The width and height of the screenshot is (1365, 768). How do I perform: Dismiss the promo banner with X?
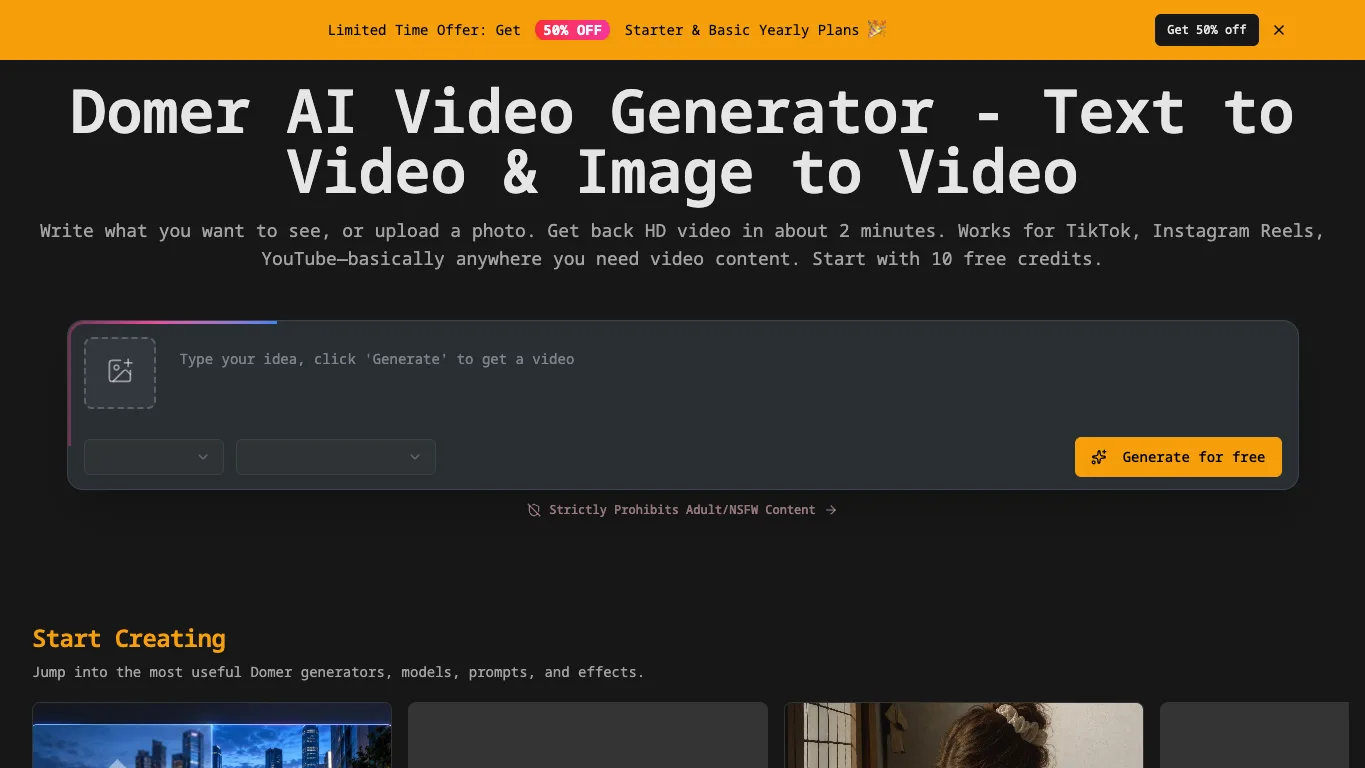pos(1279,30)
